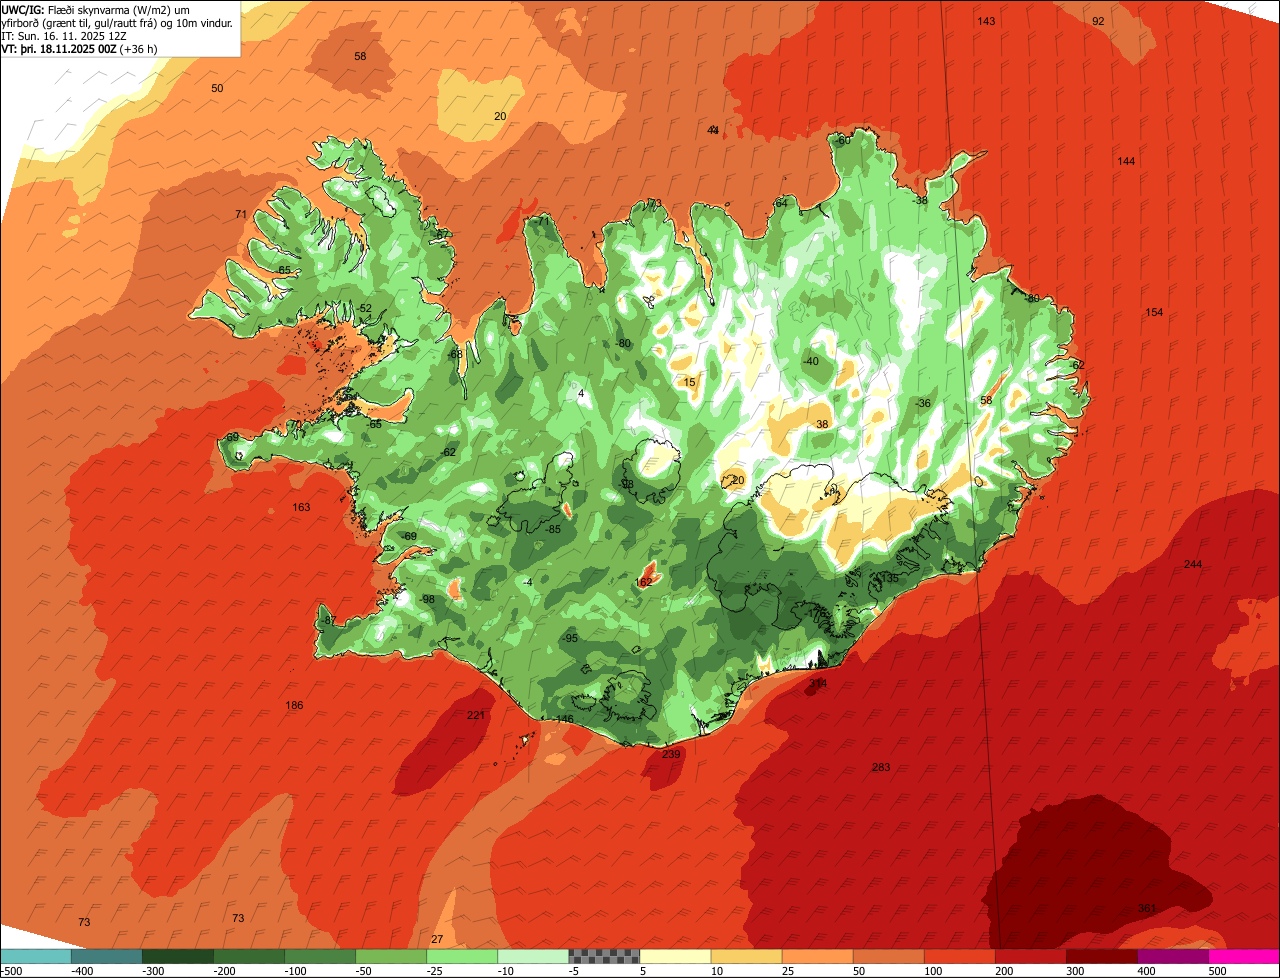Screen dimensions: 1280x978
Task: Click the map value 50 in the northwest ocean
Action: coord(217,89)
